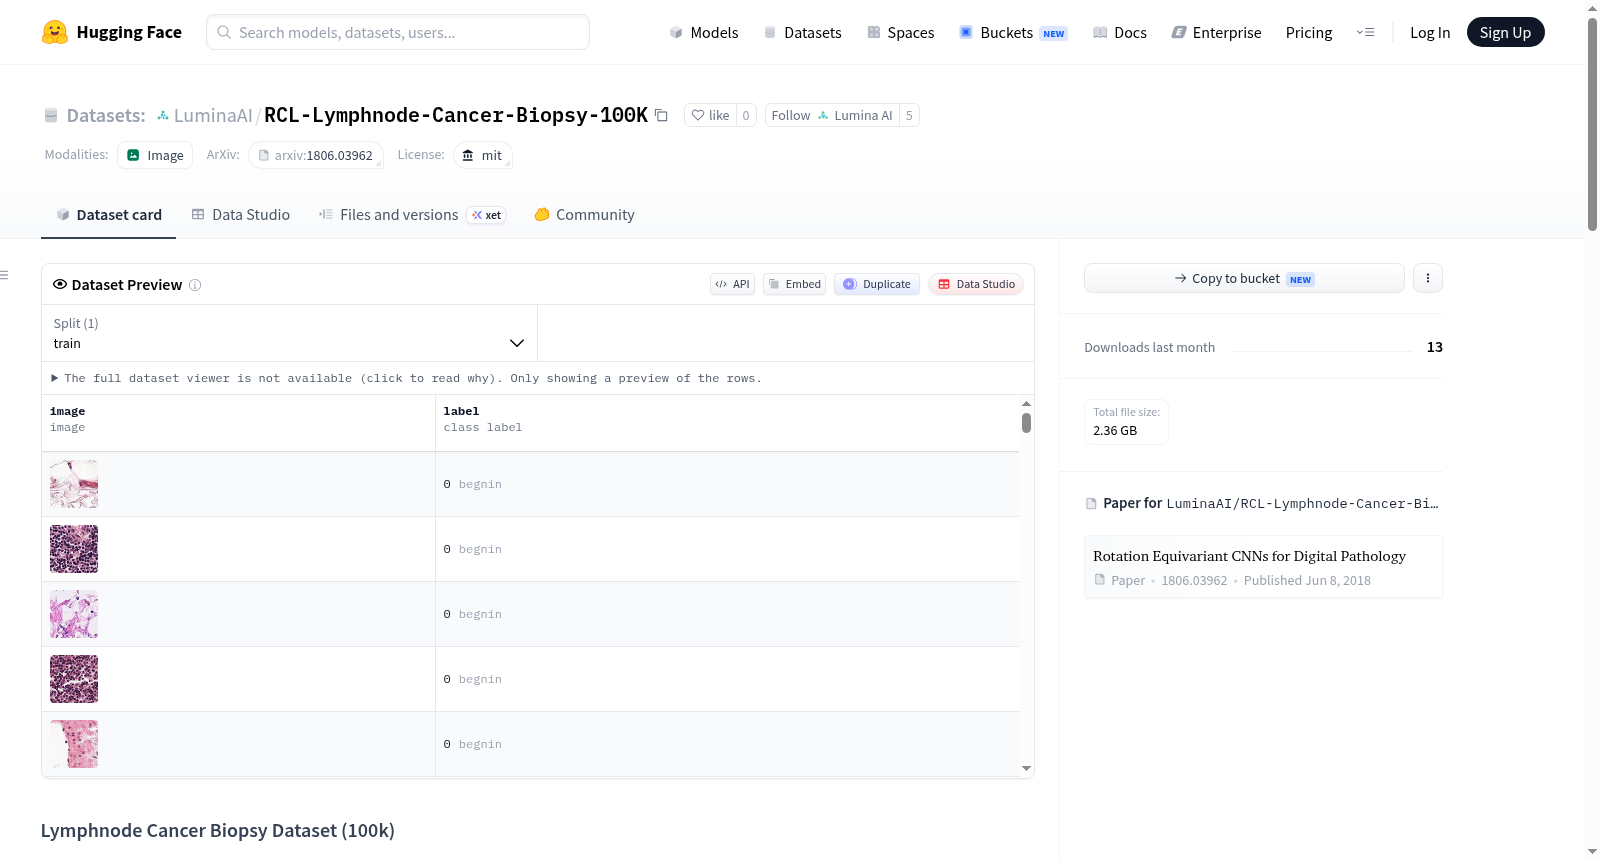Open the extra navigation menu icon
The image size is (1600, 861).
point(1365,32)
